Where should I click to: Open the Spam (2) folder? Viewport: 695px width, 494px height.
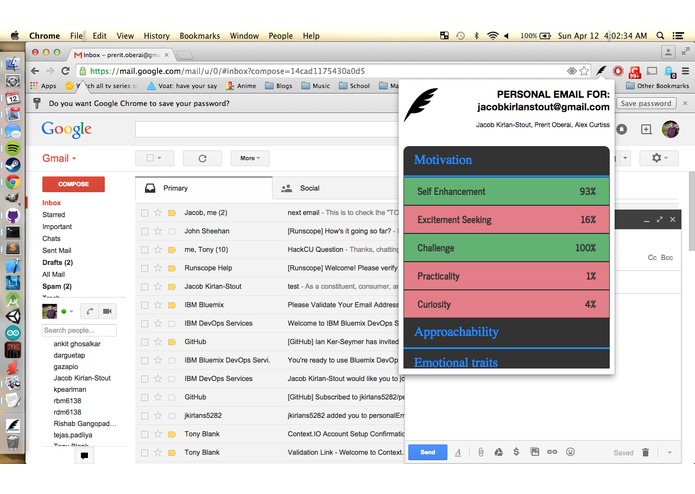57,286
